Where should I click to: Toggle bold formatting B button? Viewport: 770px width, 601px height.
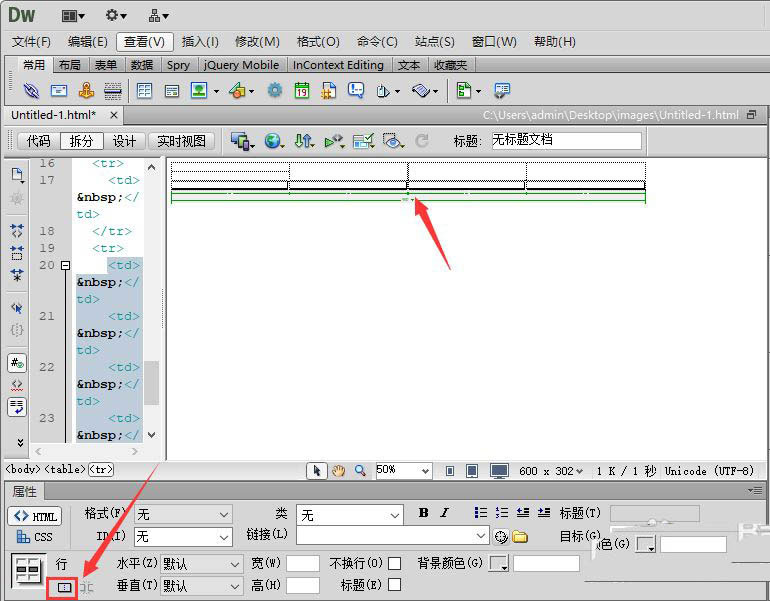pyautogui.click(x=423, y=513)
